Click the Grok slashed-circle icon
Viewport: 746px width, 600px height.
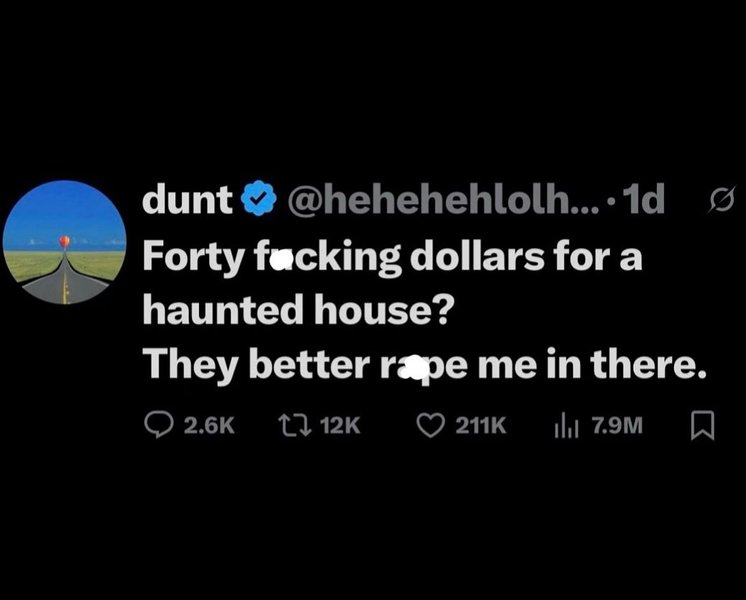pyautogui.click(x=722, y=199)
